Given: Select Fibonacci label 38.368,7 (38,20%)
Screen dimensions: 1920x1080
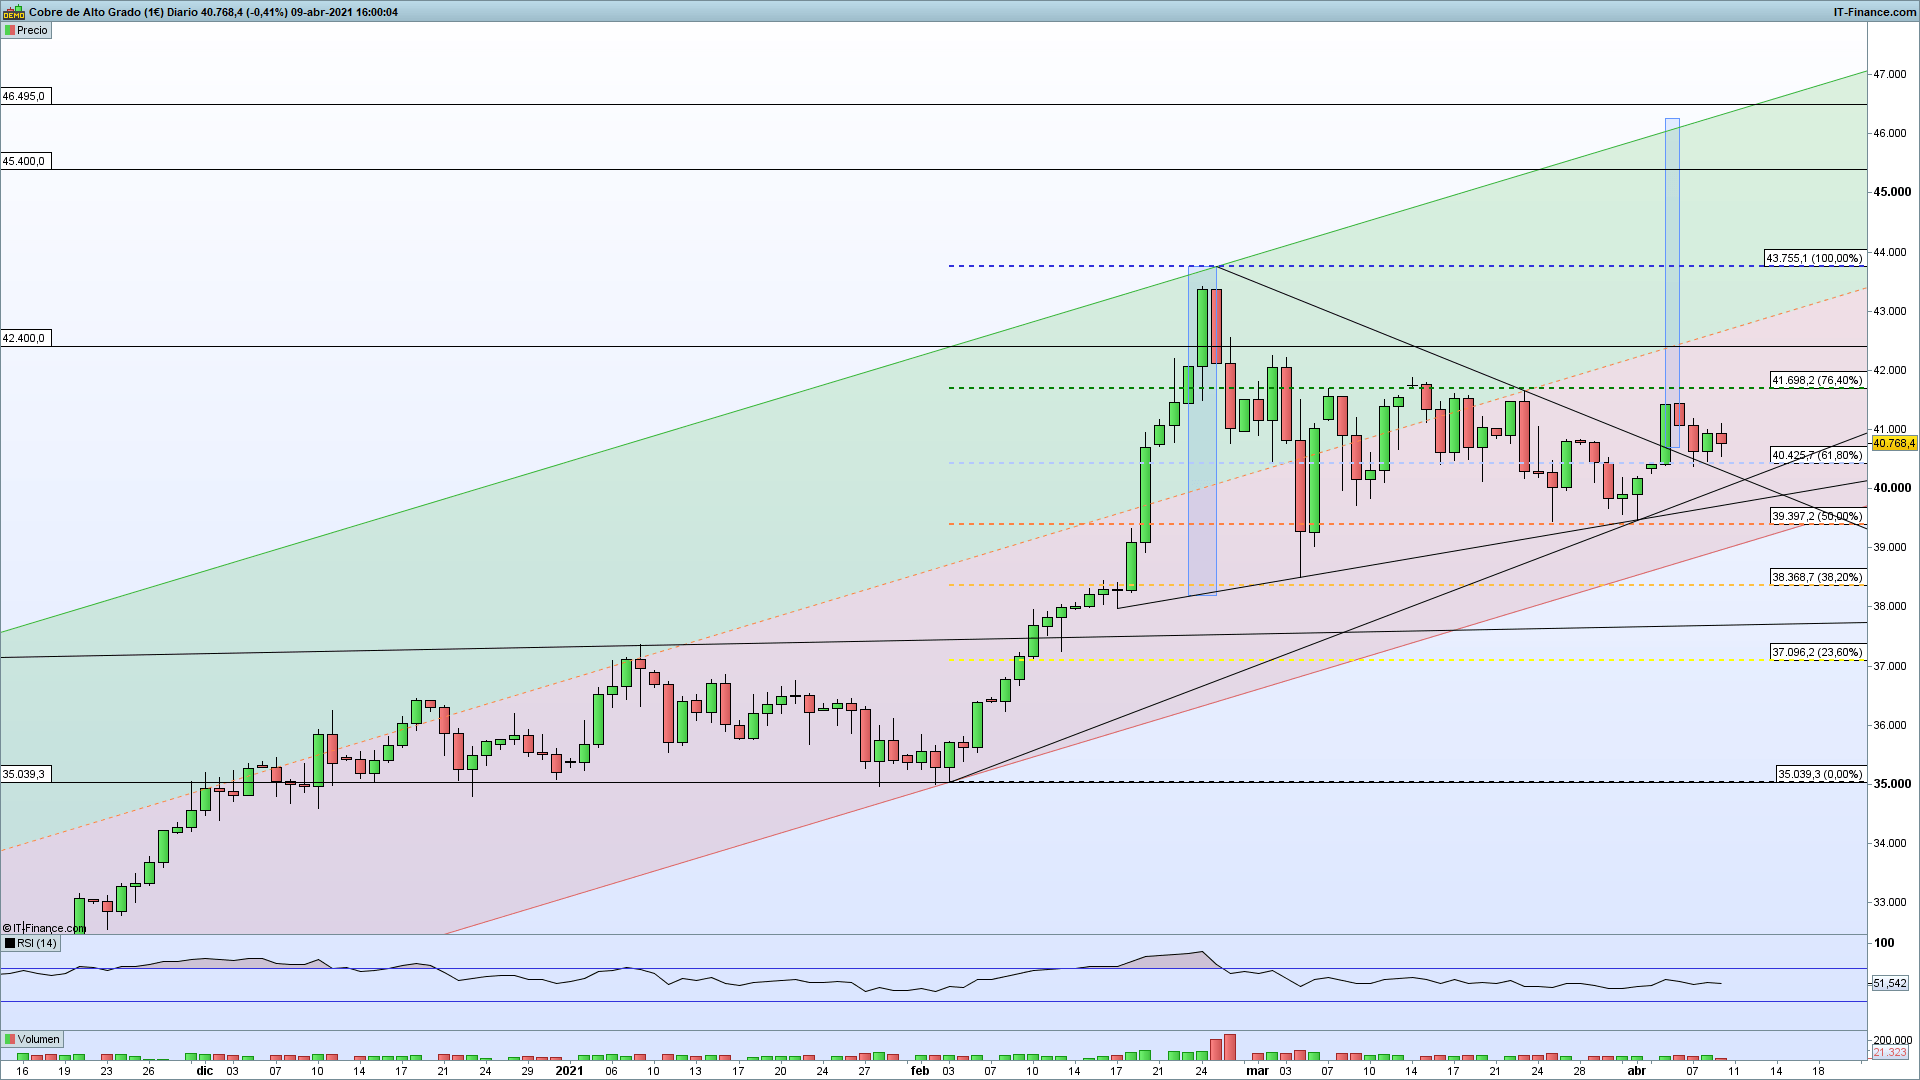Looking at the screenshot, I should click(x=1817, y=577).
